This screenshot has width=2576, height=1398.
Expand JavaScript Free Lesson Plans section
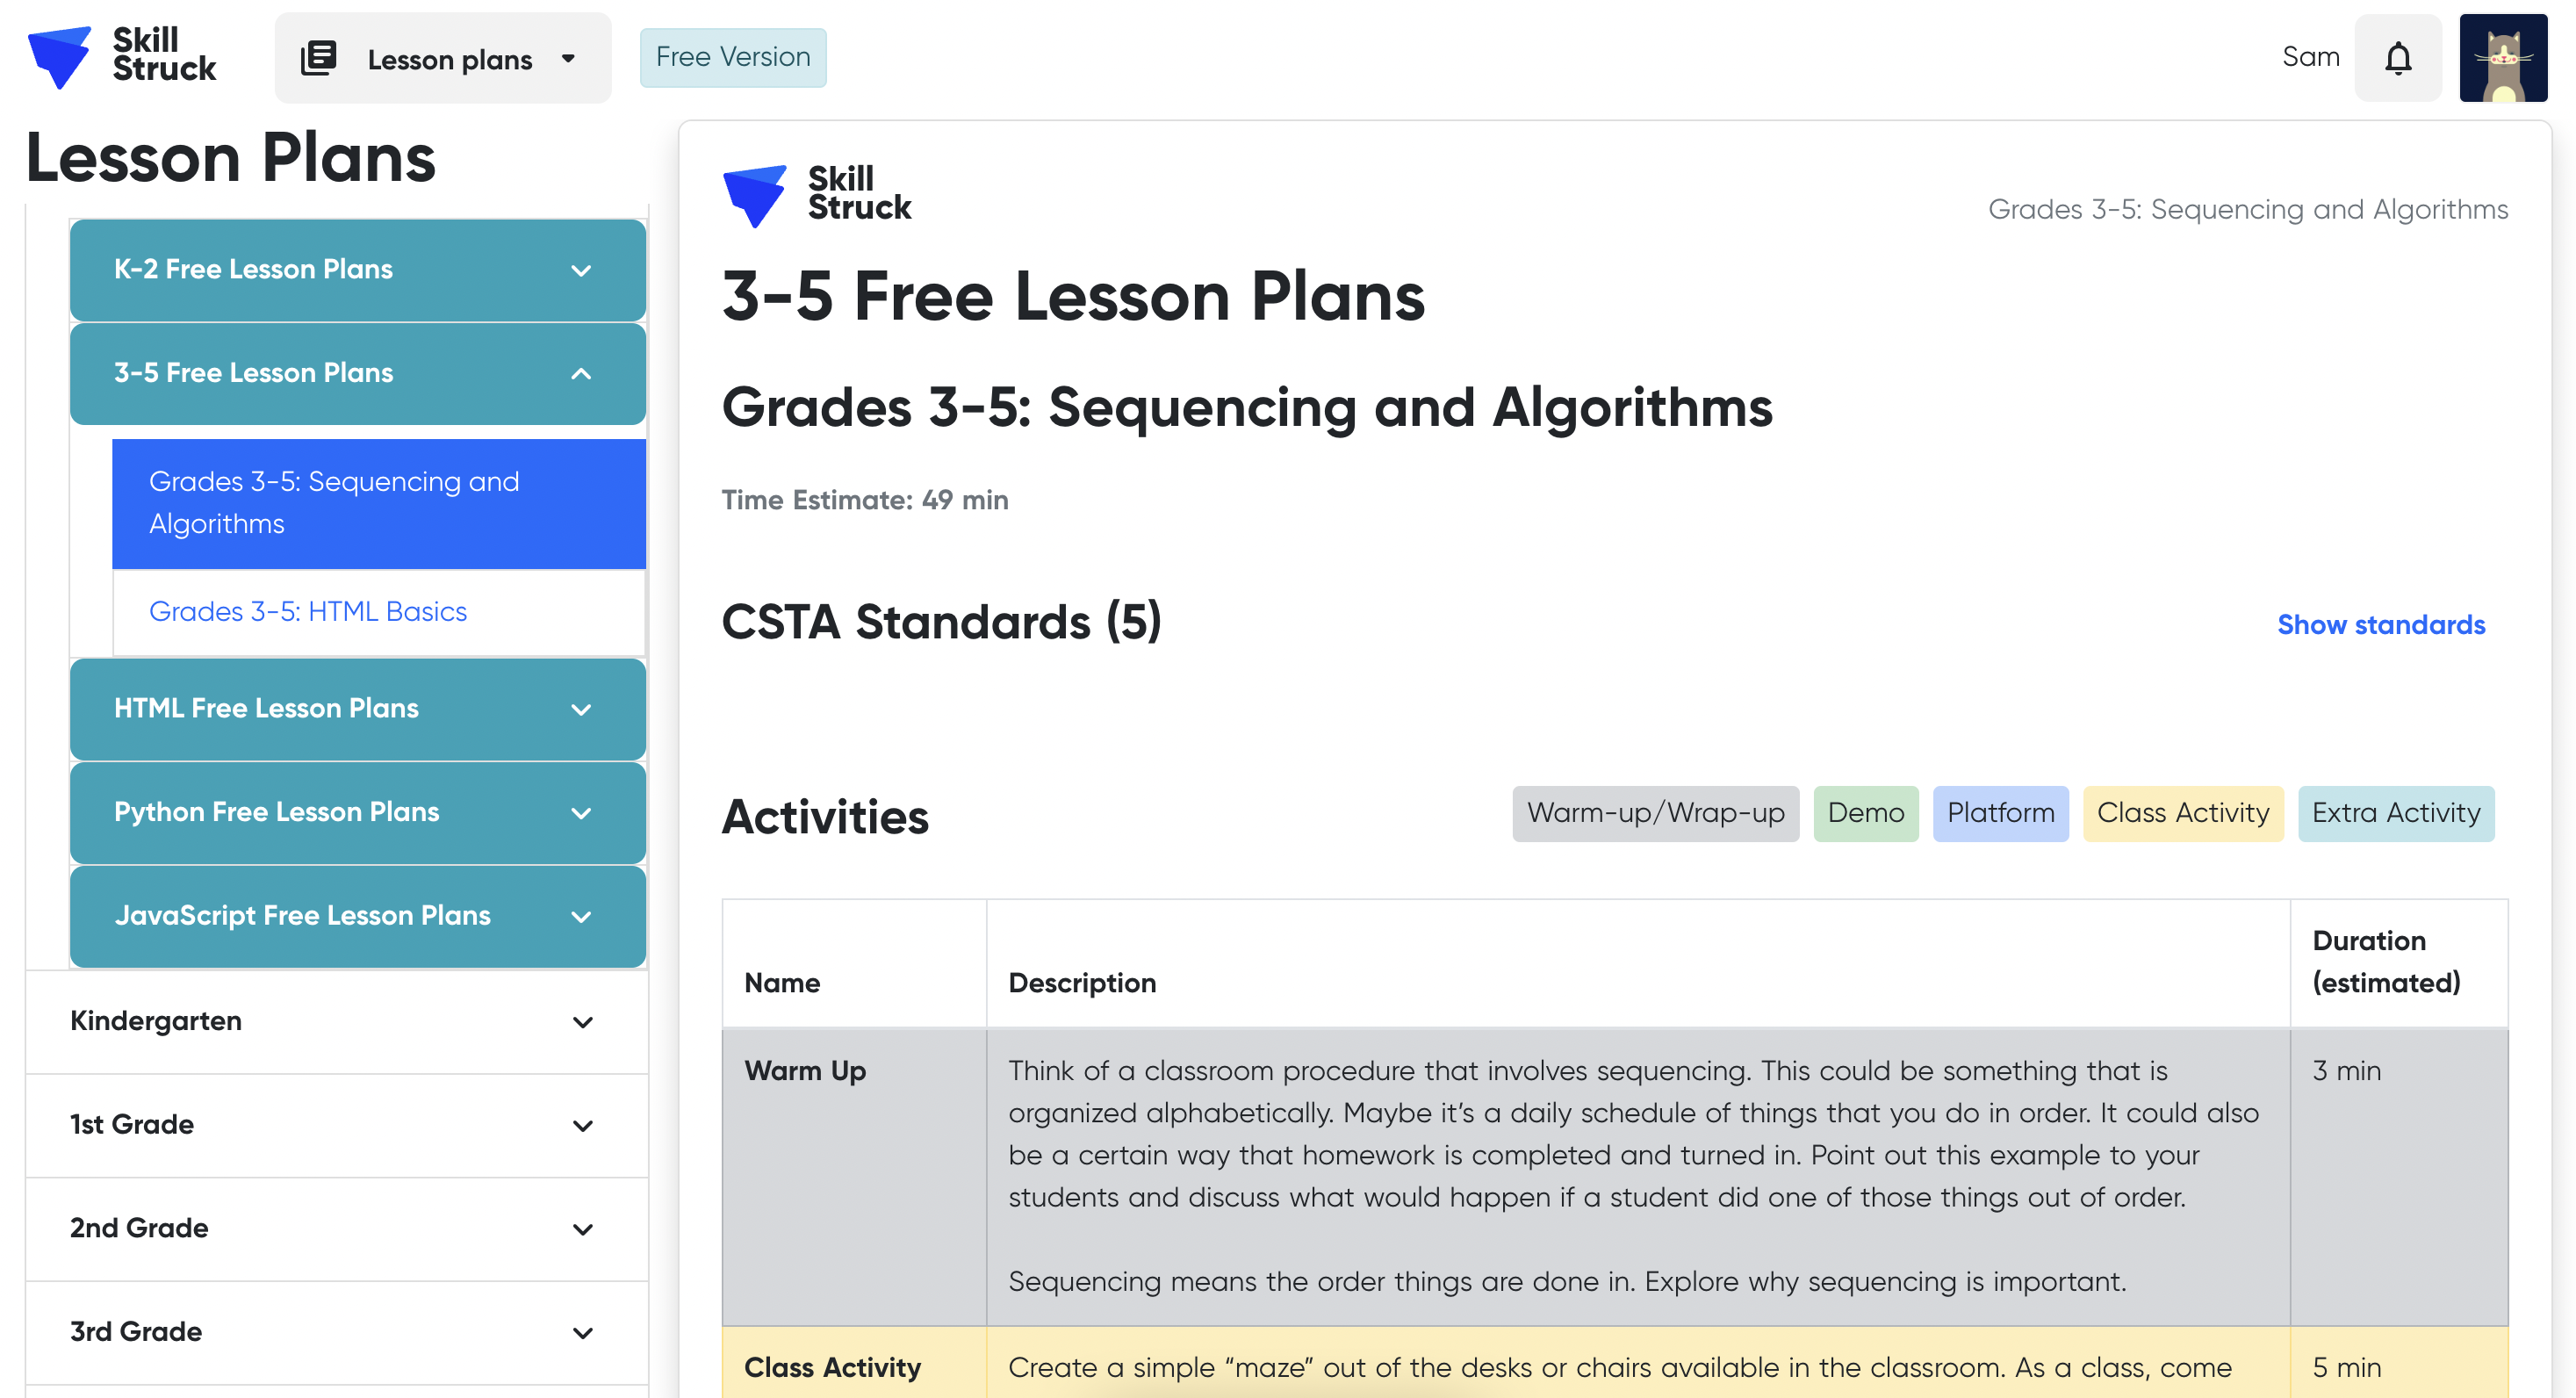[x=581, y=916]
